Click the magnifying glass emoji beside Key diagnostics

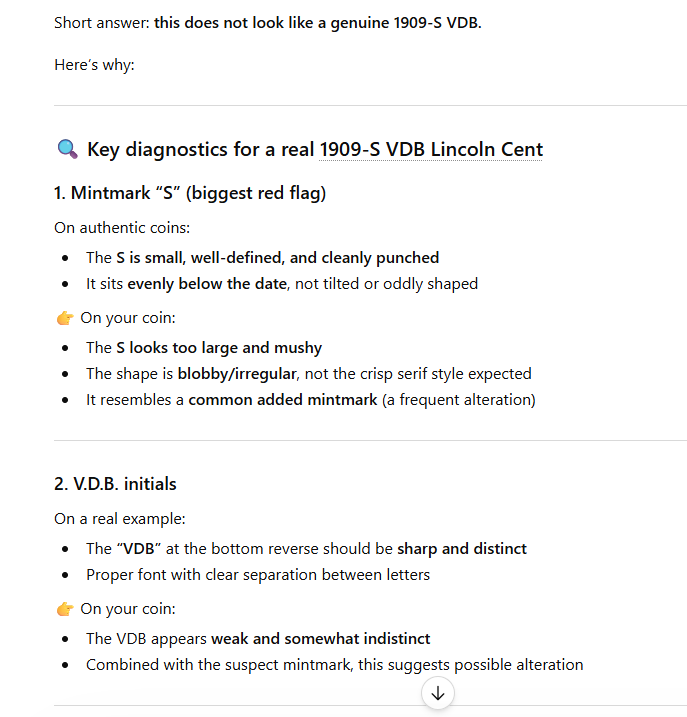pyautogui.click(x=67, y=150)
